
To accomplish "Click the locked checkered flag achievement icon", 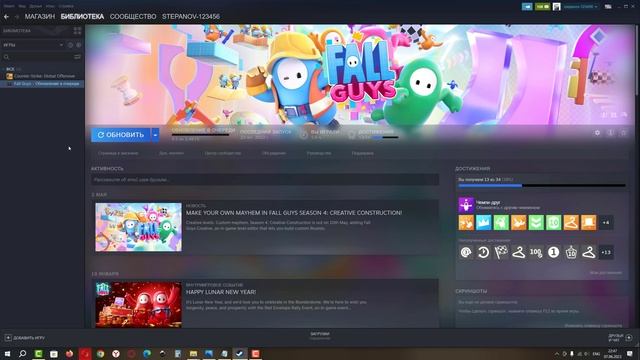I will (x=501, y=252).
